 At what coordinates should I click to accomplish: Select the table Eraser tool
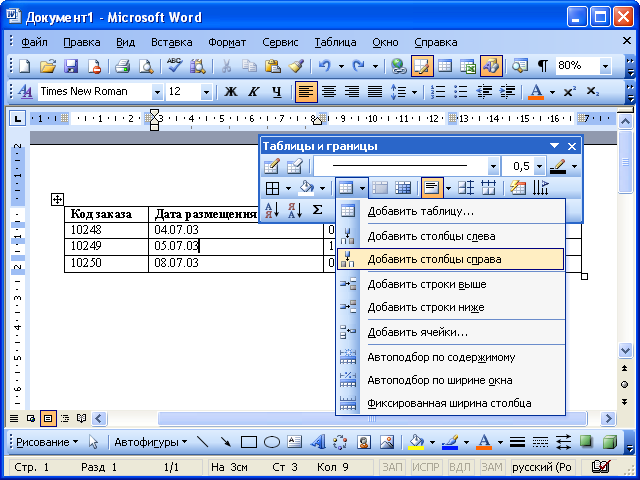[295, 166]
